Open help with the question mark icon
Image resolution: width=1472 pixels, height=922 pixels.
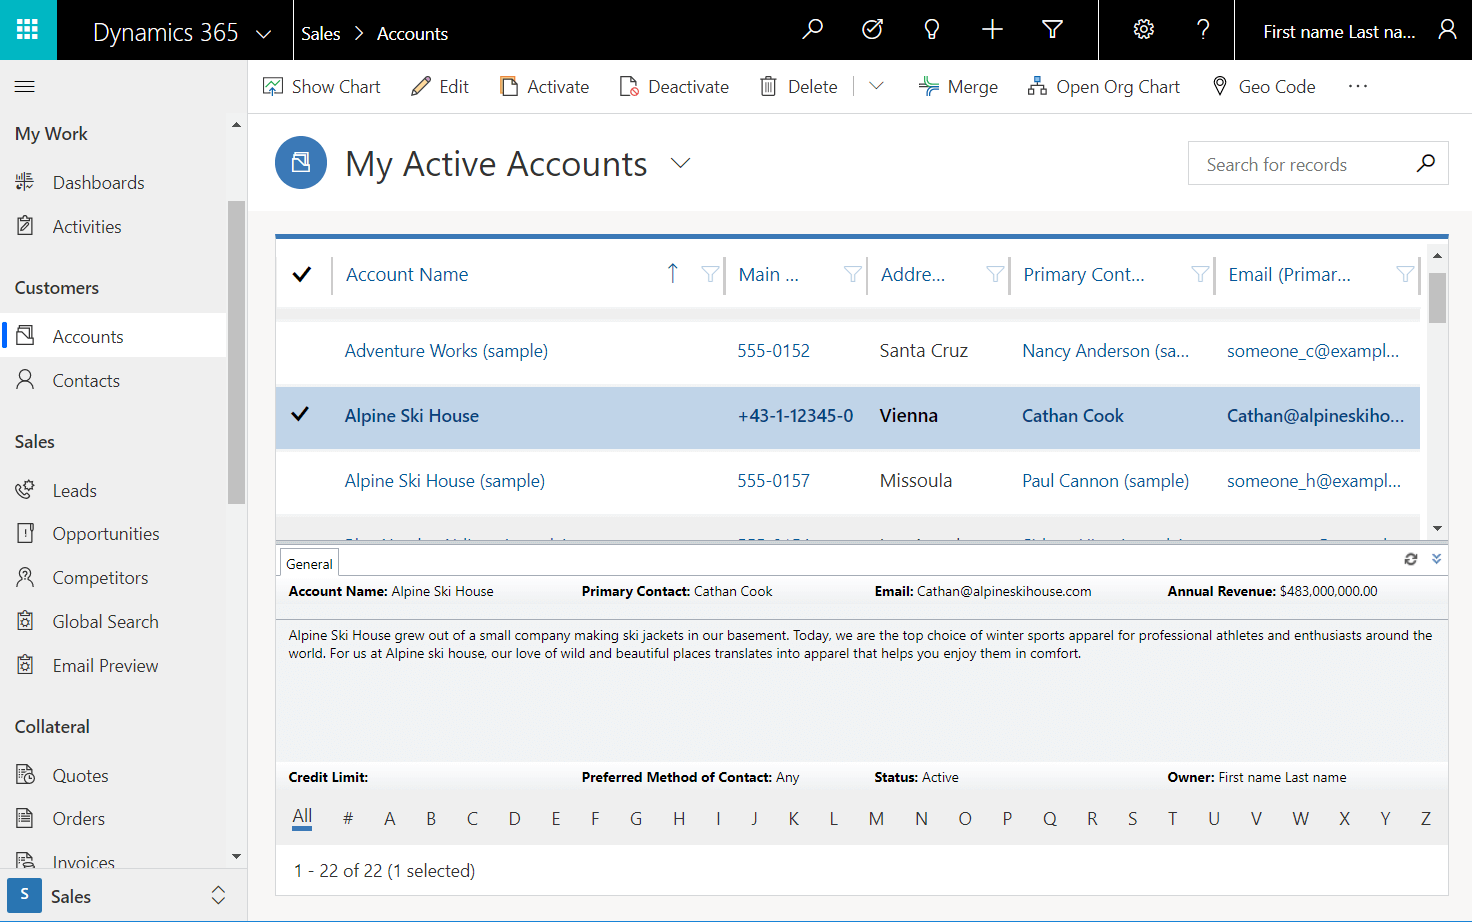1203,30
